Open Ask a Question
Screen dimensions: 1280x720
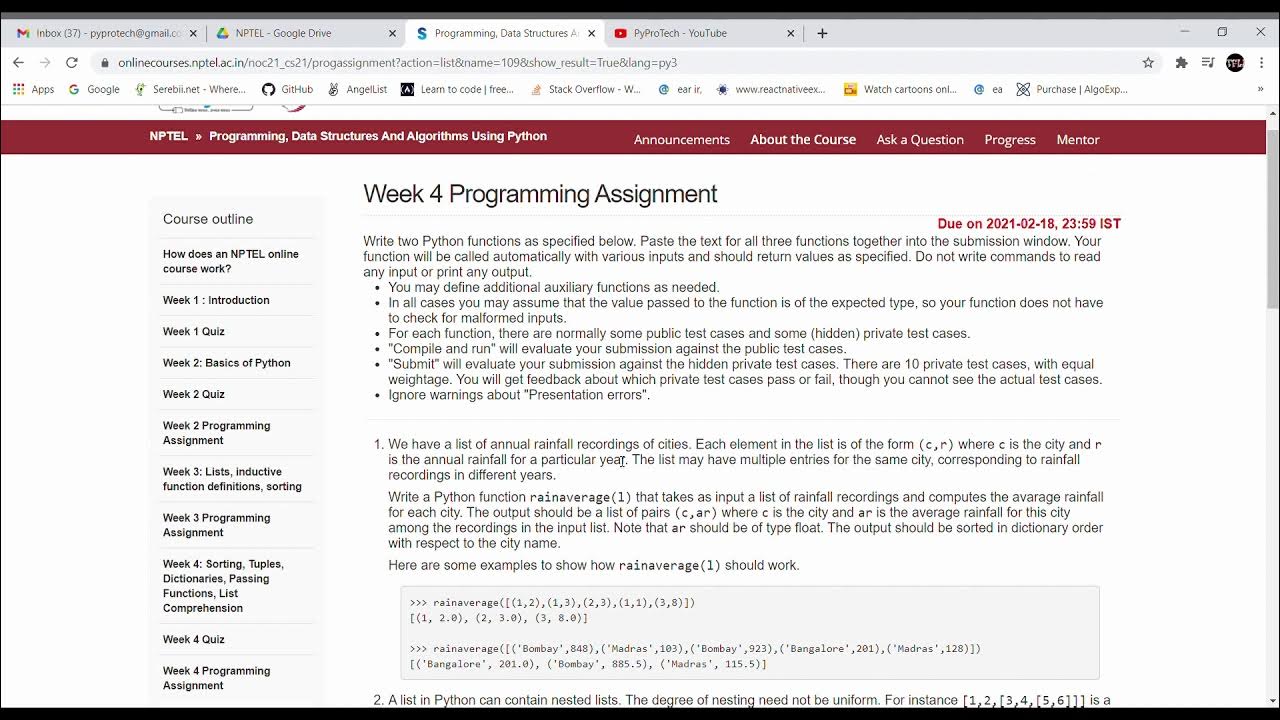click(920, 139)
